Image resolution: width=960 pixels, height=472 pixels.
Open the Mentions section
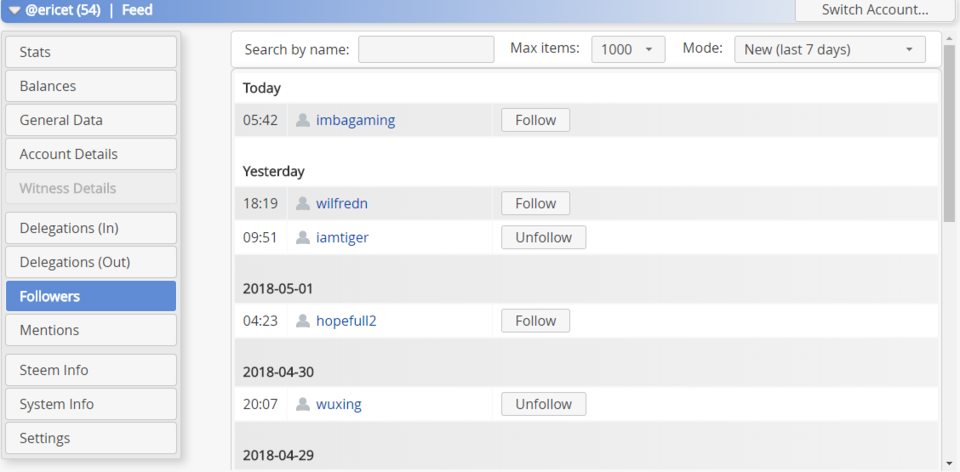(x=91, y=330)
